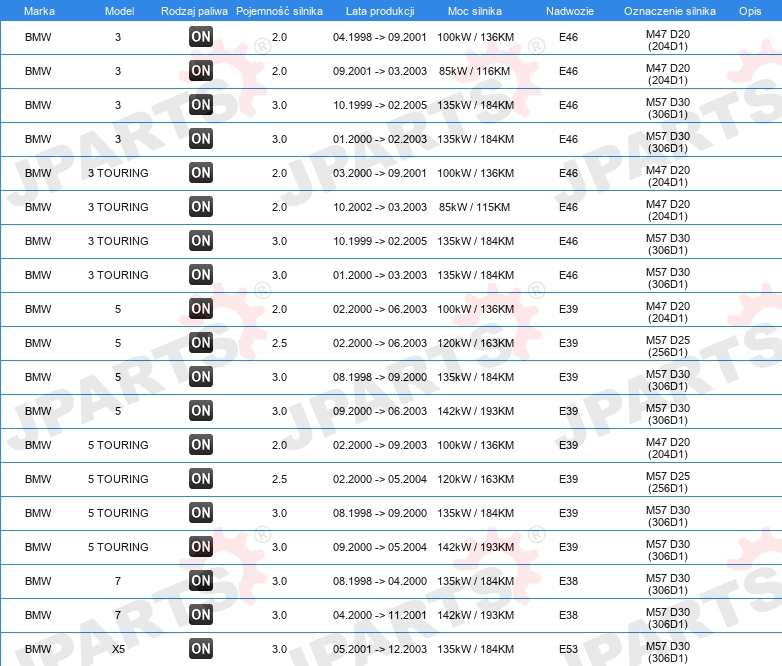Image resolution: width=782 pixels, height=666 pixels.
Task: Click the Pojemność silnika column header
Action: pyautogui.click(x=279, y=11)
